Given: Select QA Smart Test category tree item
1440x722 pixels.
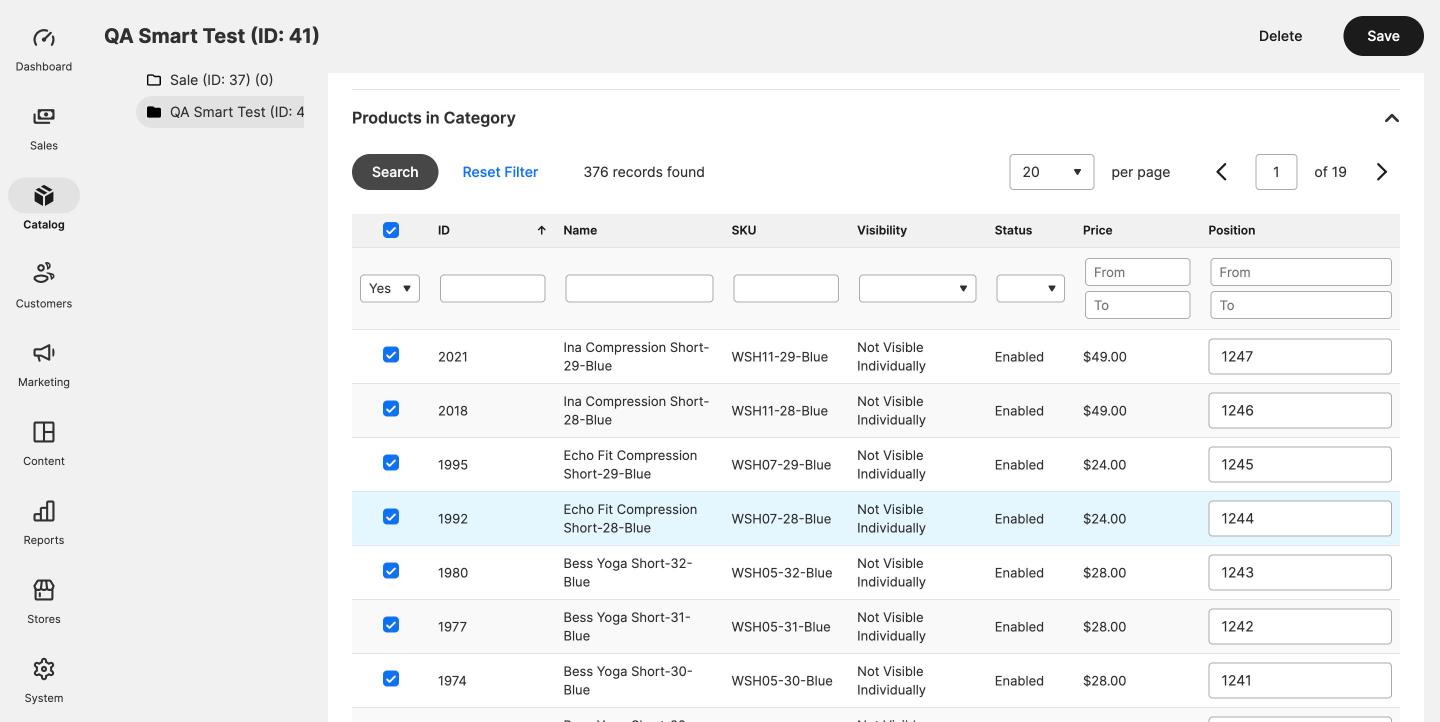Looking at the screenshot, I should pos(221,112).
